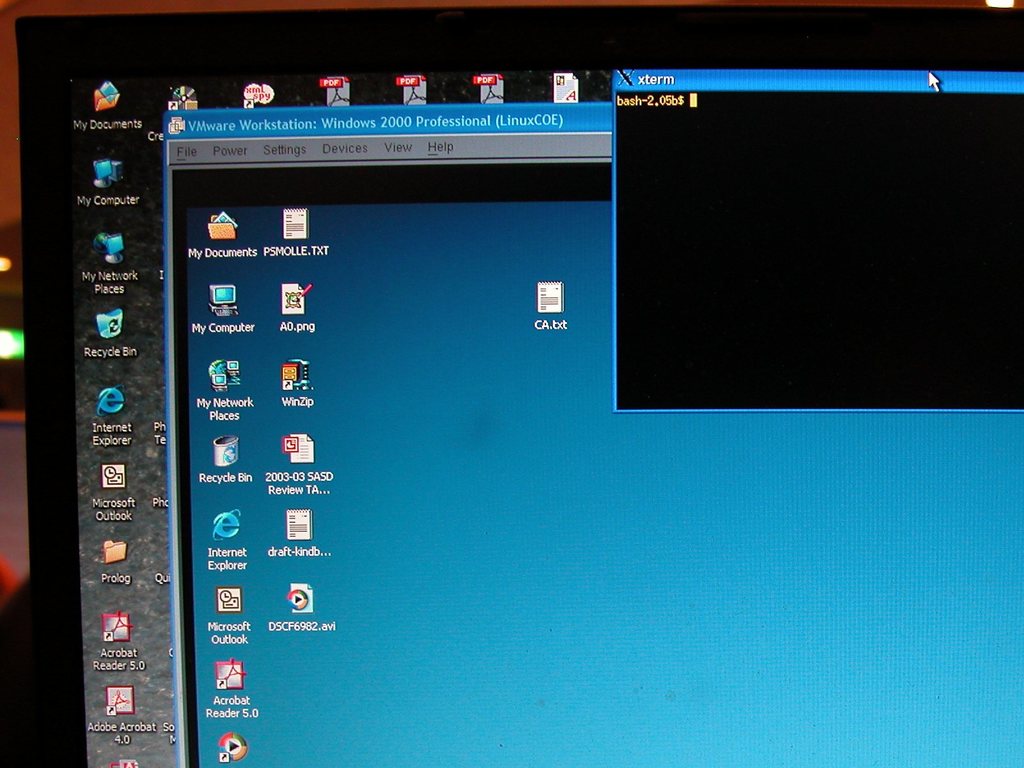The width and height of the screenshot is (1024, 768).
Task: Open Power menu in VMware Workstation
Action: [230, 151]
